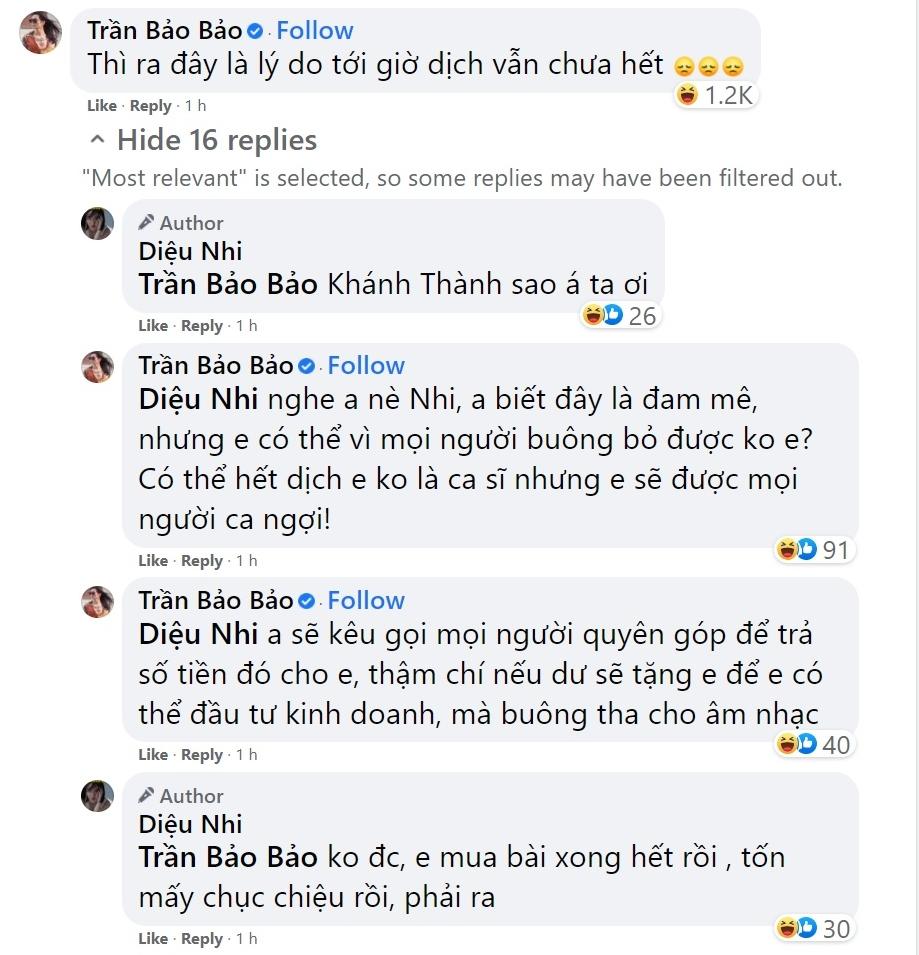Open Diệu Nhi's profile from her reply name
Image resolution: width=919 pixels, height=955 pixels.
pyautogui.click(x=190, y=252)
